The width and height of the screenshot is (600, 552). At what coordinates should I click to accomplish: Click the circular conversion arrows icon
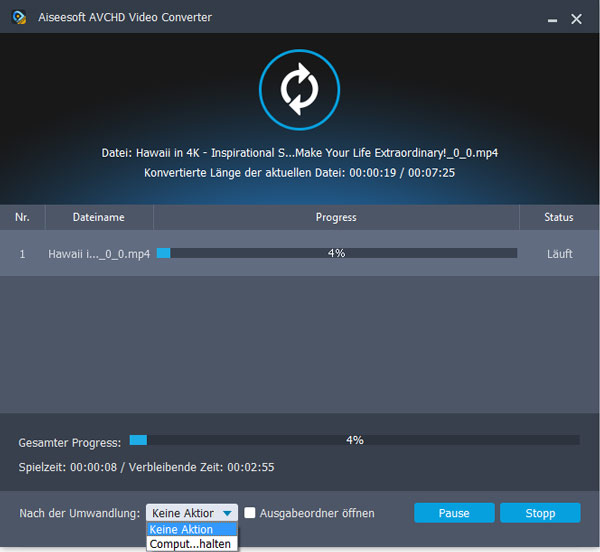tap(300, 90)
